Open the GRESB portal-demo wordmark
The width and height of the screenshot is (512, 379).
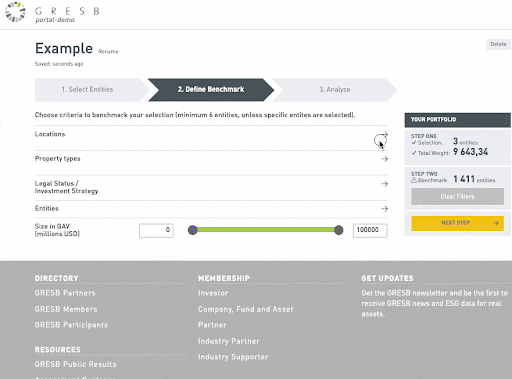(x=67, y=15)
